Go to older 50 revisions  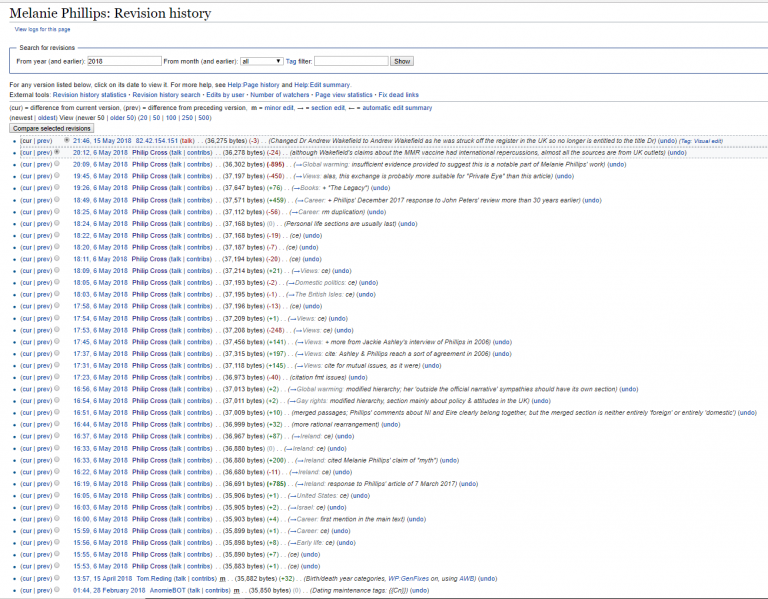[x=118, y=117]
